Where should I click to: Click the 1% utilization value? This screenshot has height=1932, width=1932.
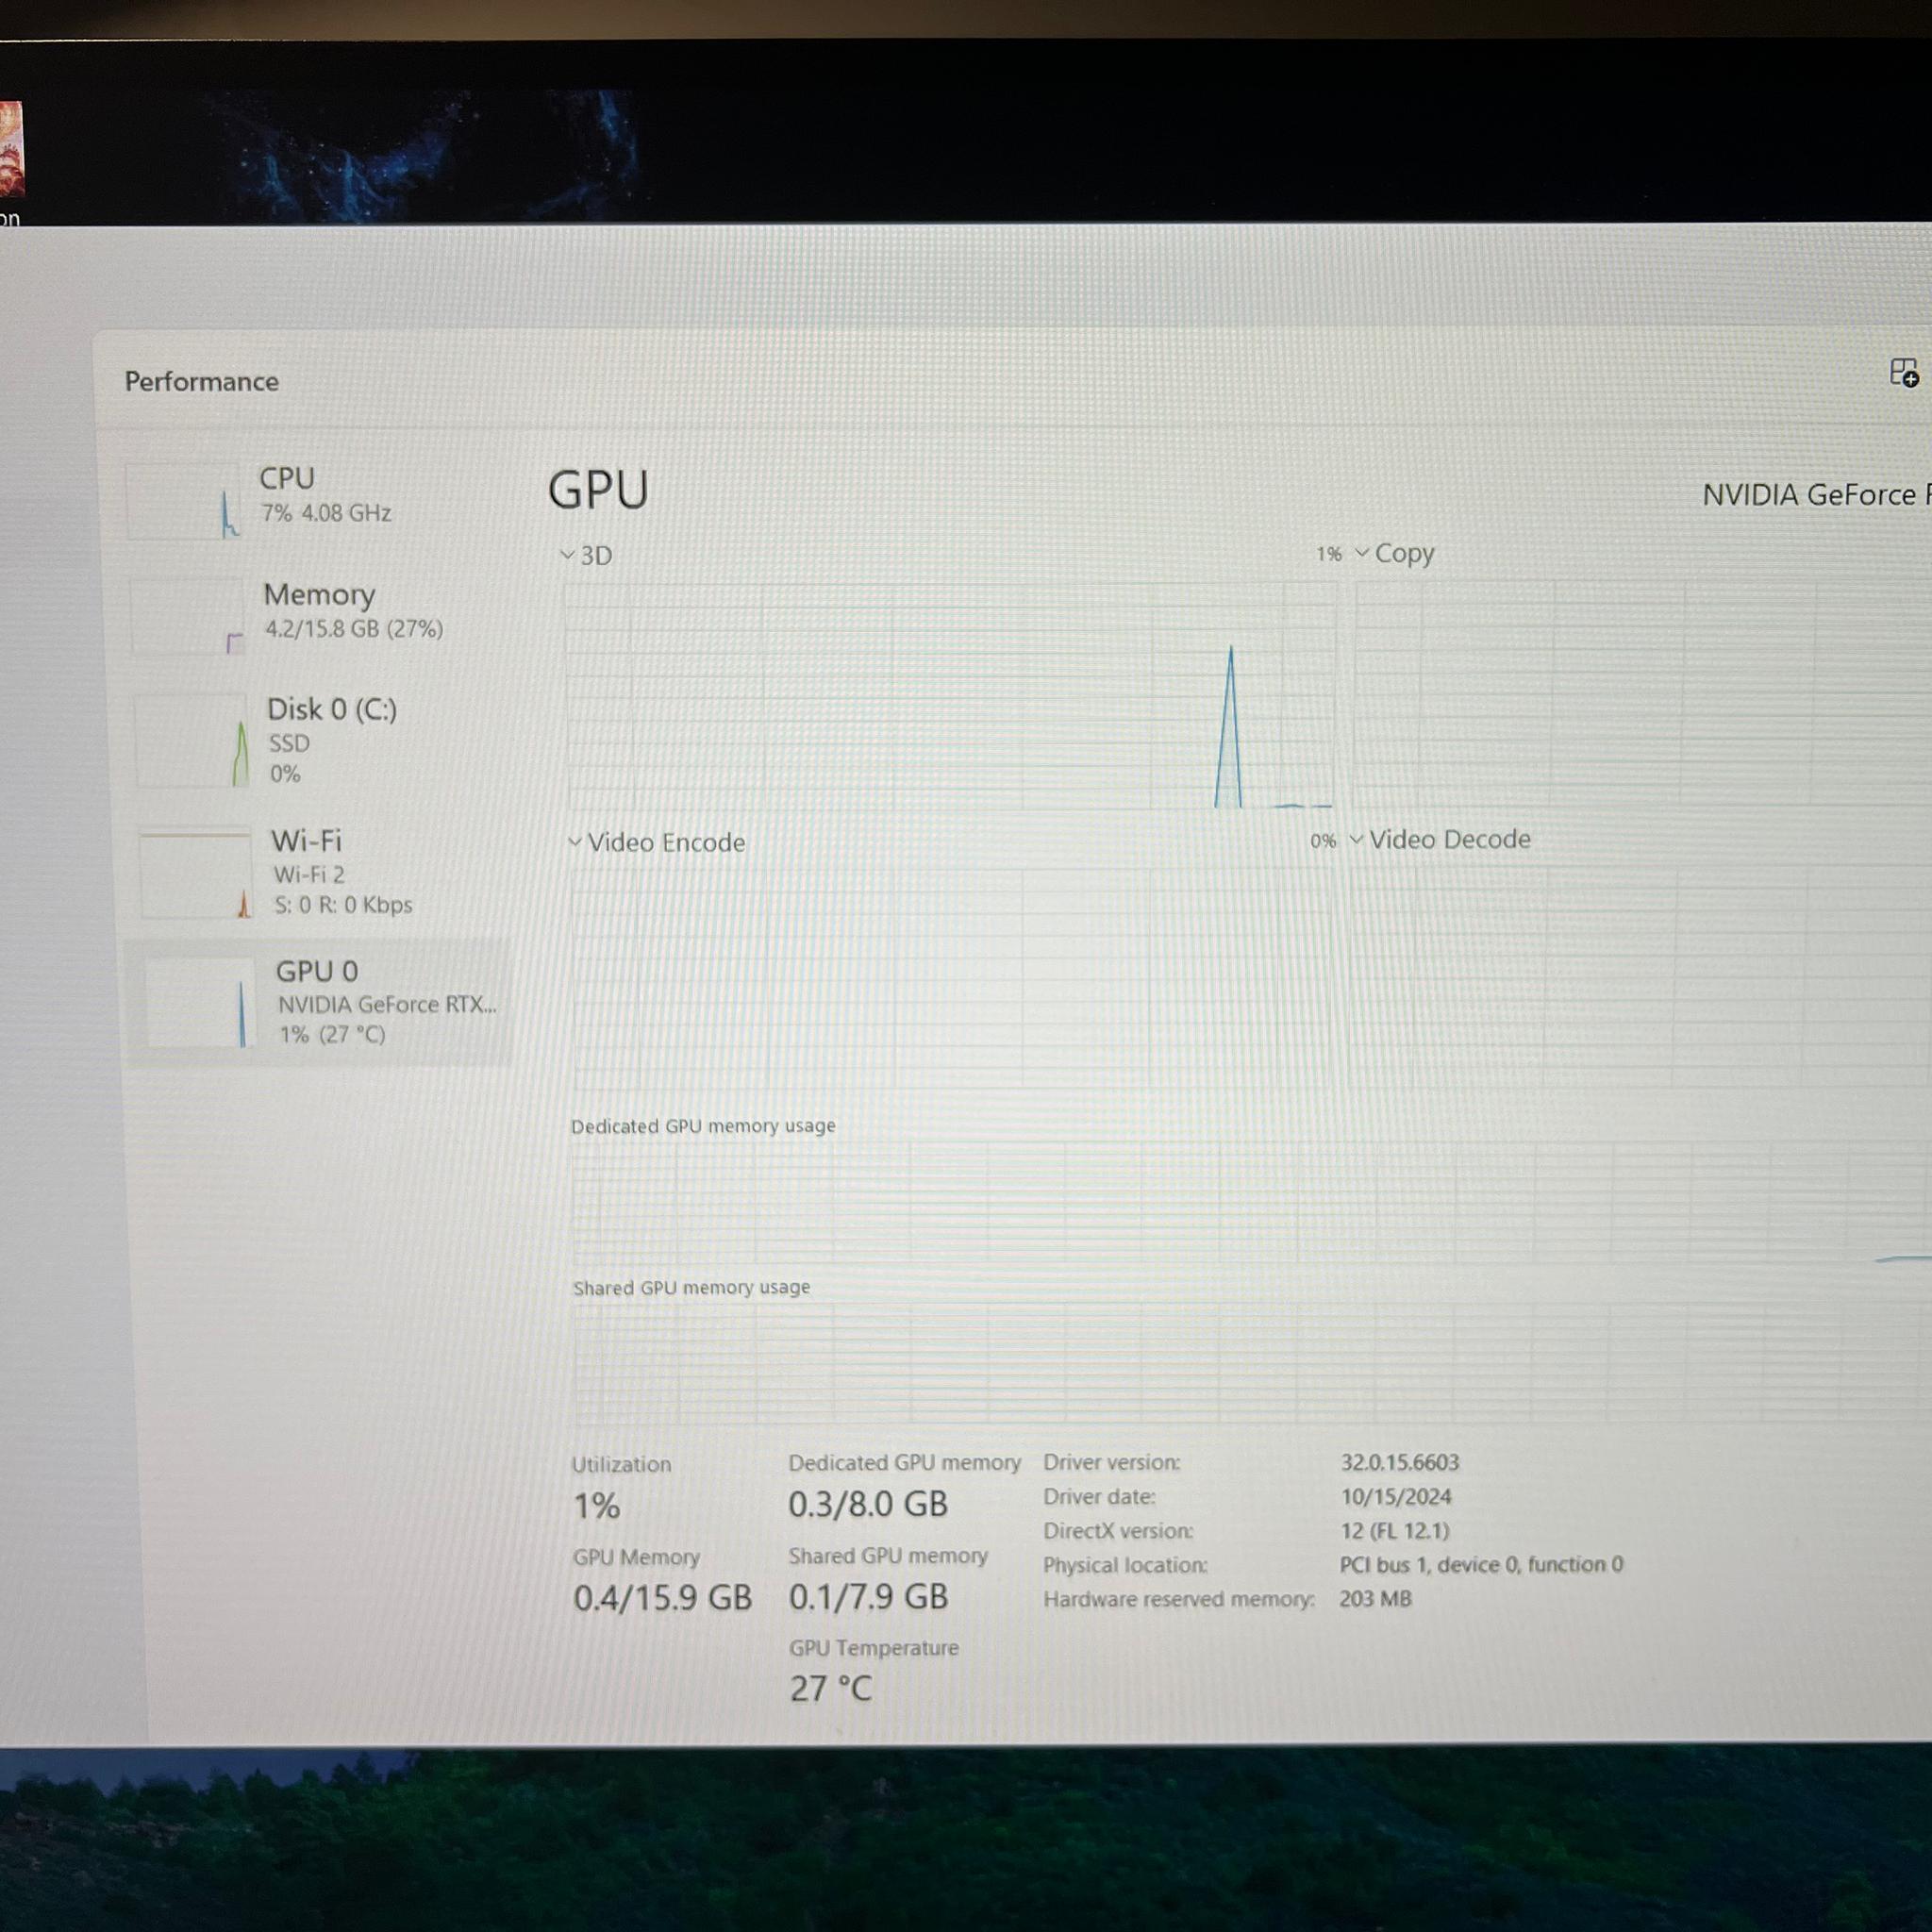[x=597, y=1505]
